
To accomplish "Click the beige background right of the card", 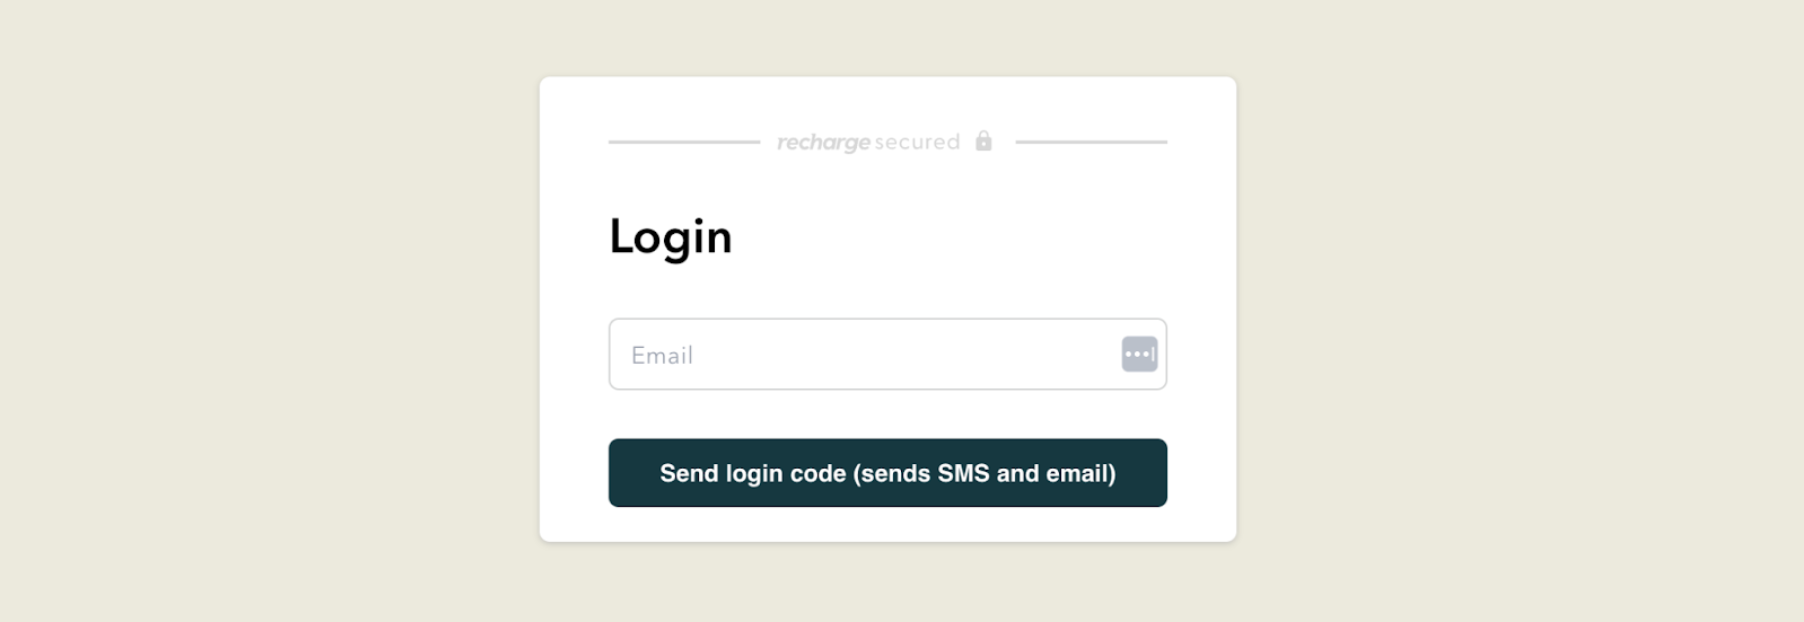I will pos(1520,310).
